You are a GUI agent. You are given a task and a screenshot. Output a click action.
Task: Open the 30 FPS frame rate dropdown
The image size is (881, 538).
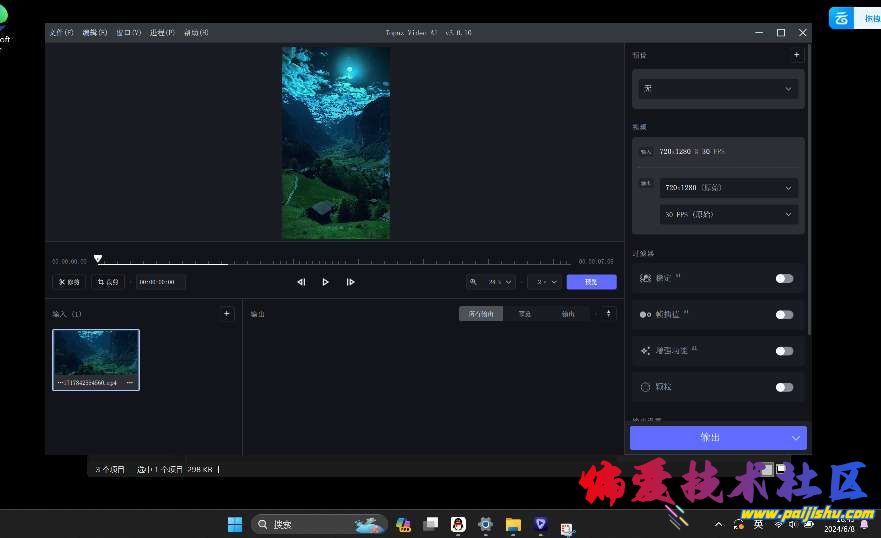[727, 214]
